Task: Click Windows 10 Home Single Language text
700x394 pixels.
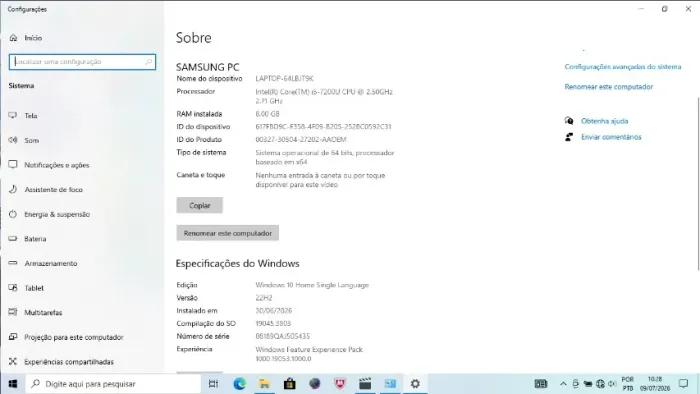Action: [x=312, y=285]
